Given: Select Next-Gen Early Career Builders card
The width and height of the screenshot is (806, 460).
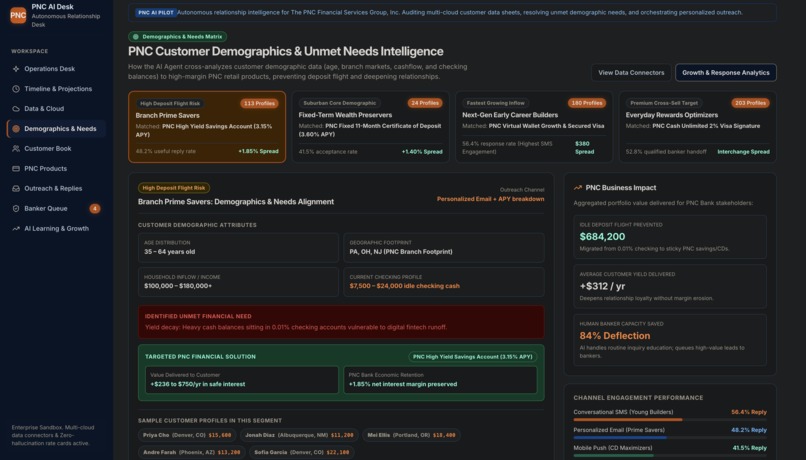Looking at the screenshot, I should click(534, 127).
